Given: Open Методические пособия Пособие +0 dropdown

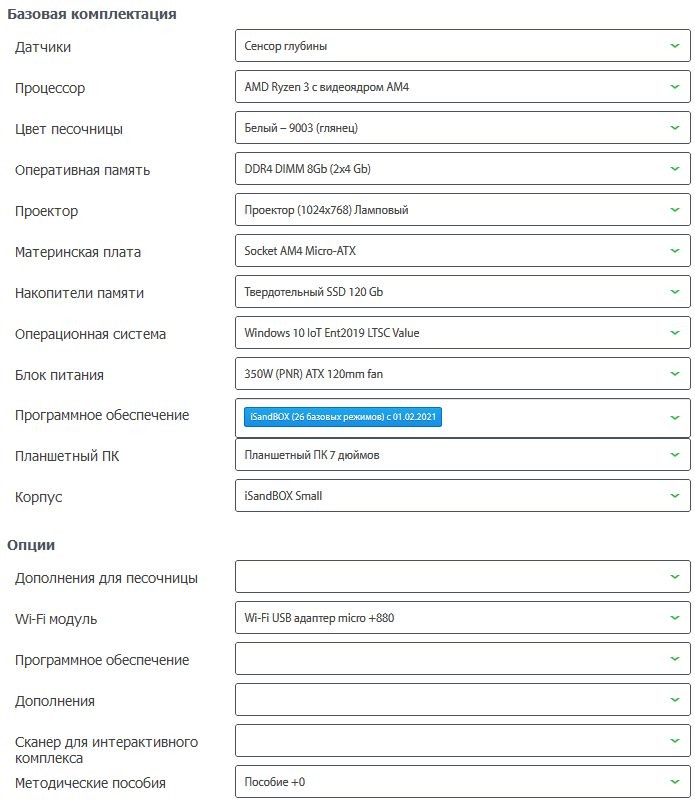Looking at the screenshot, I should pyautogui.click(x=462, y=781).
